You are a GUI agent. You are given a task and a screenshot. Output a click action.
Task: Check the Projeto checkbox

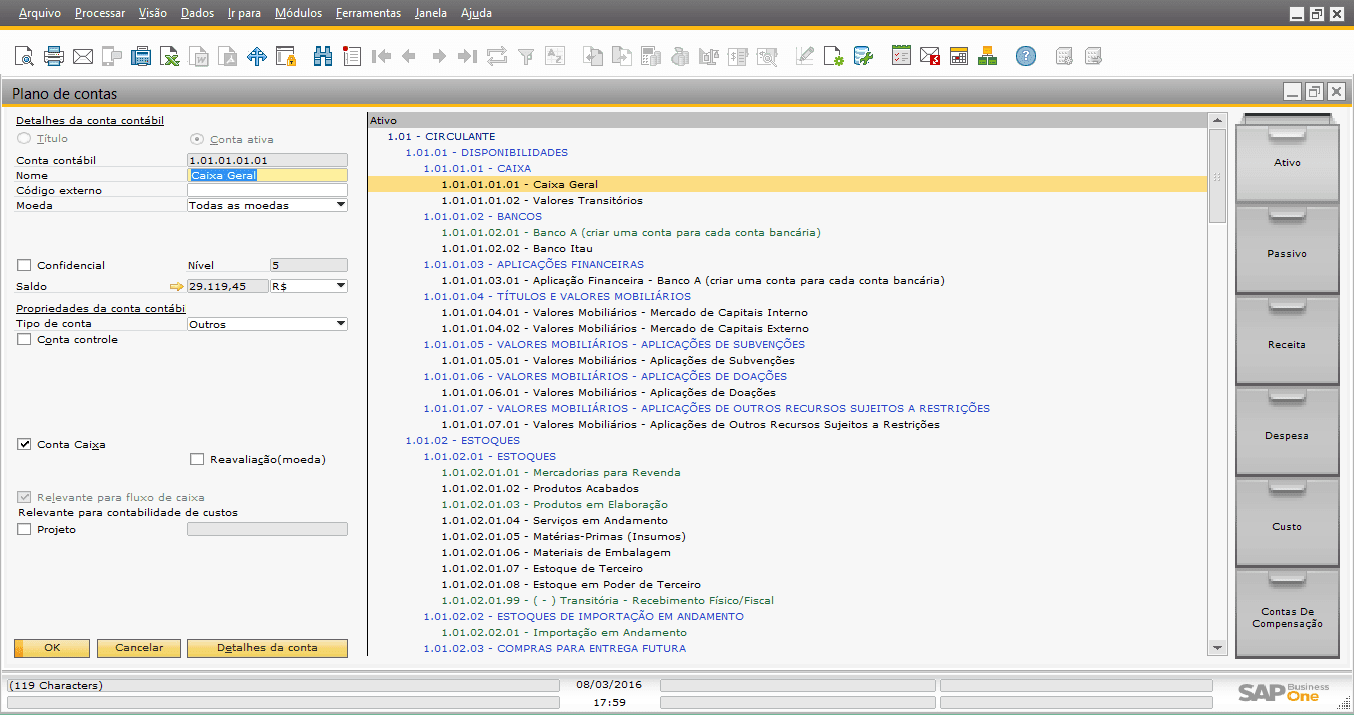pyautogui.click(x=24, y=530)
